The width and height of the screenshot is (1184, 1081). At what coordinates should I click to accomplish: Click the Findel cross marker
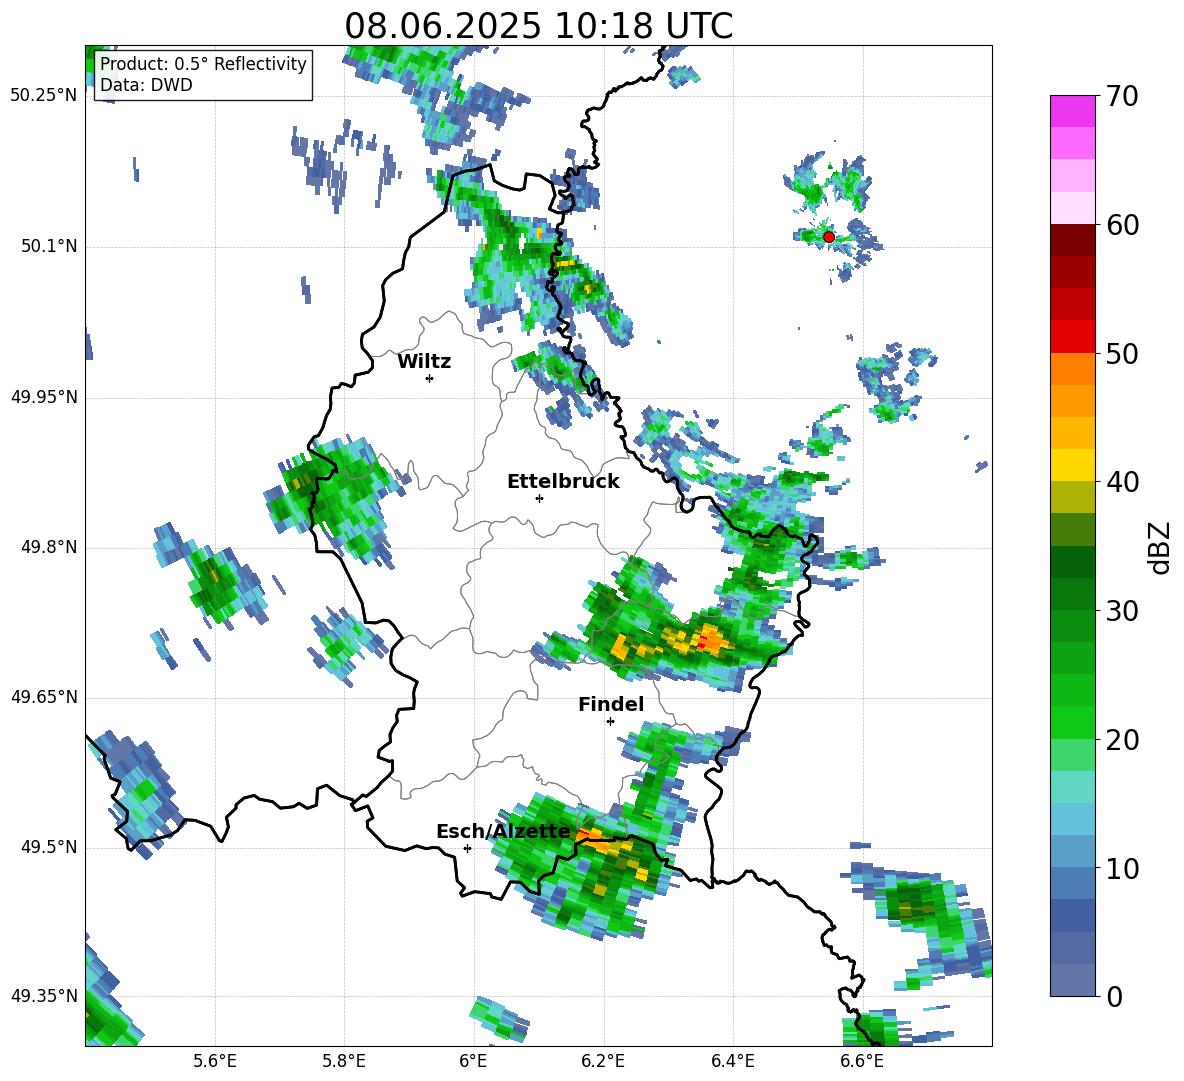click(610, 722)
